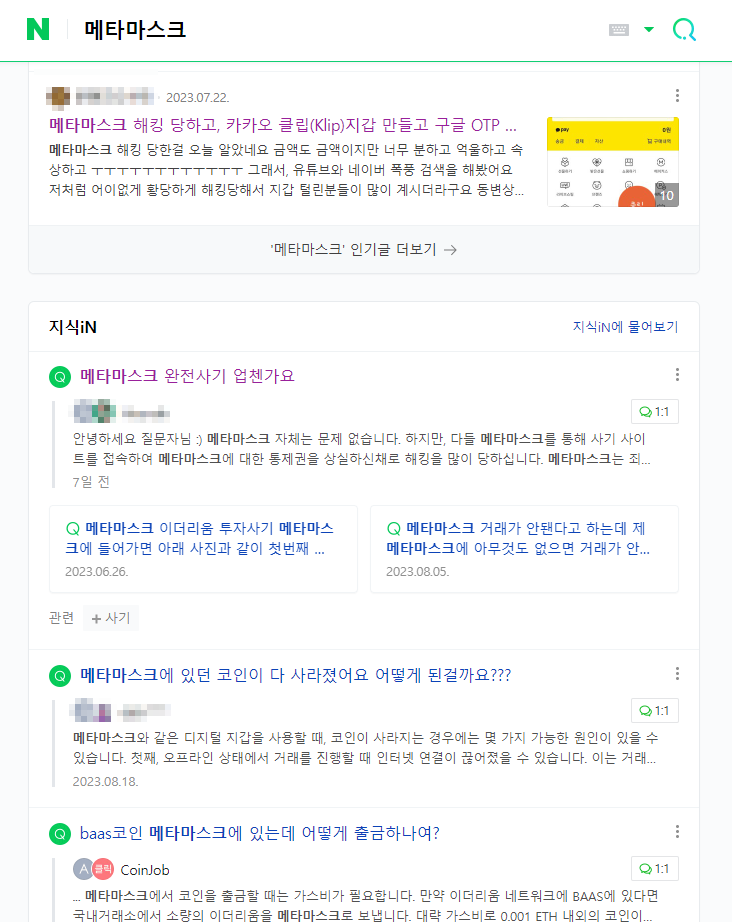Expand the dropdown arrow beside keyboard icon
Screen dimensions: 732x922
pos(649,29)
